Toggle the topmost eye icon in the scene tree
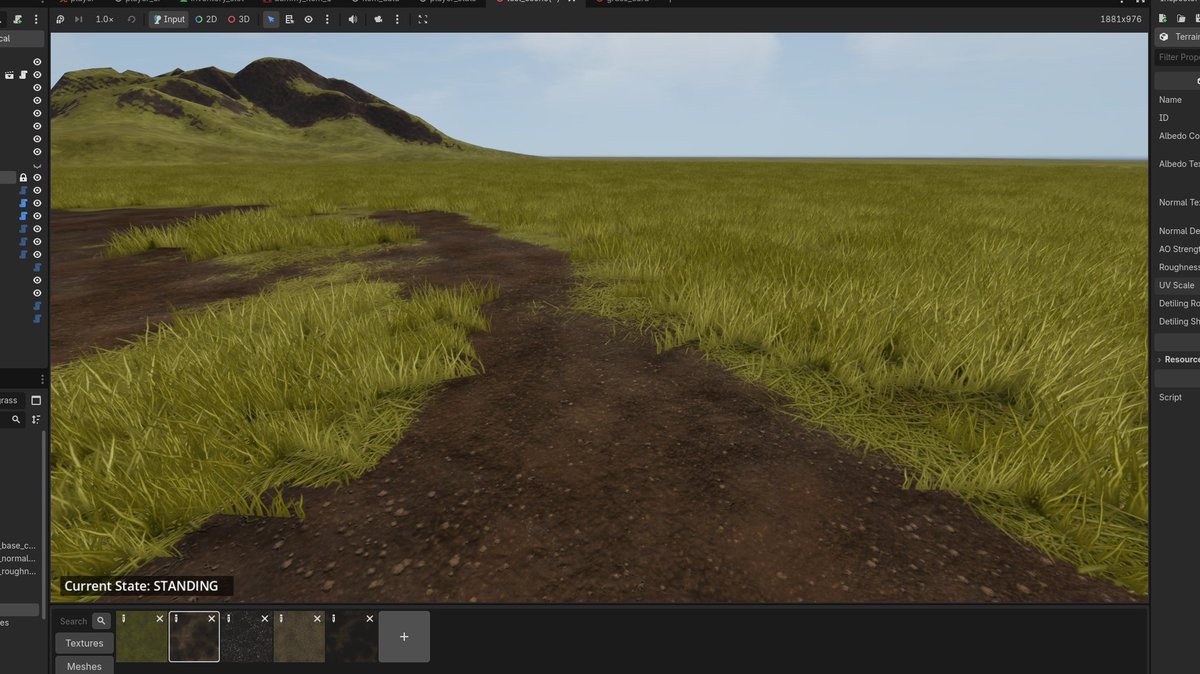Screen dimensions: 1200x674 [37, 62]
